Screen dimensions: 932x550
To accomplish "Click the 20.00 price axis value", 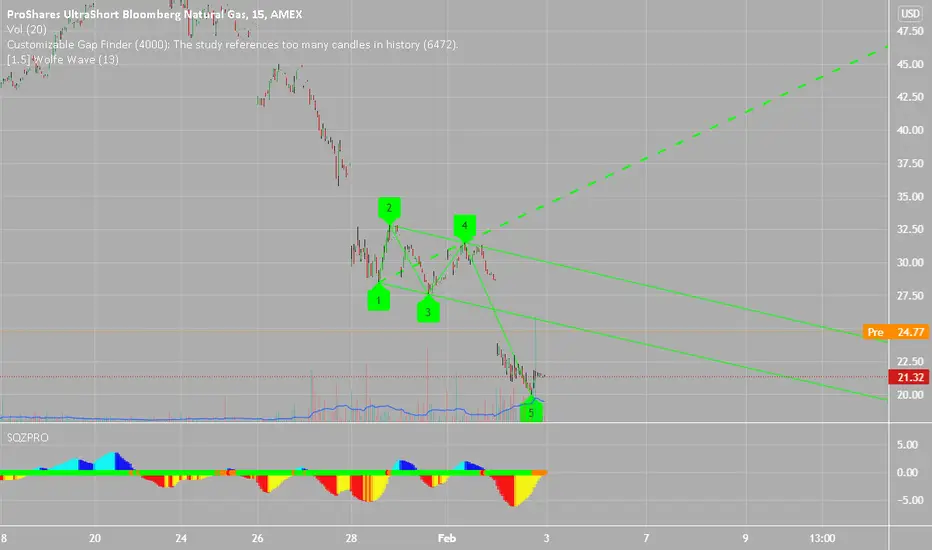I will [x=910, y=395].
